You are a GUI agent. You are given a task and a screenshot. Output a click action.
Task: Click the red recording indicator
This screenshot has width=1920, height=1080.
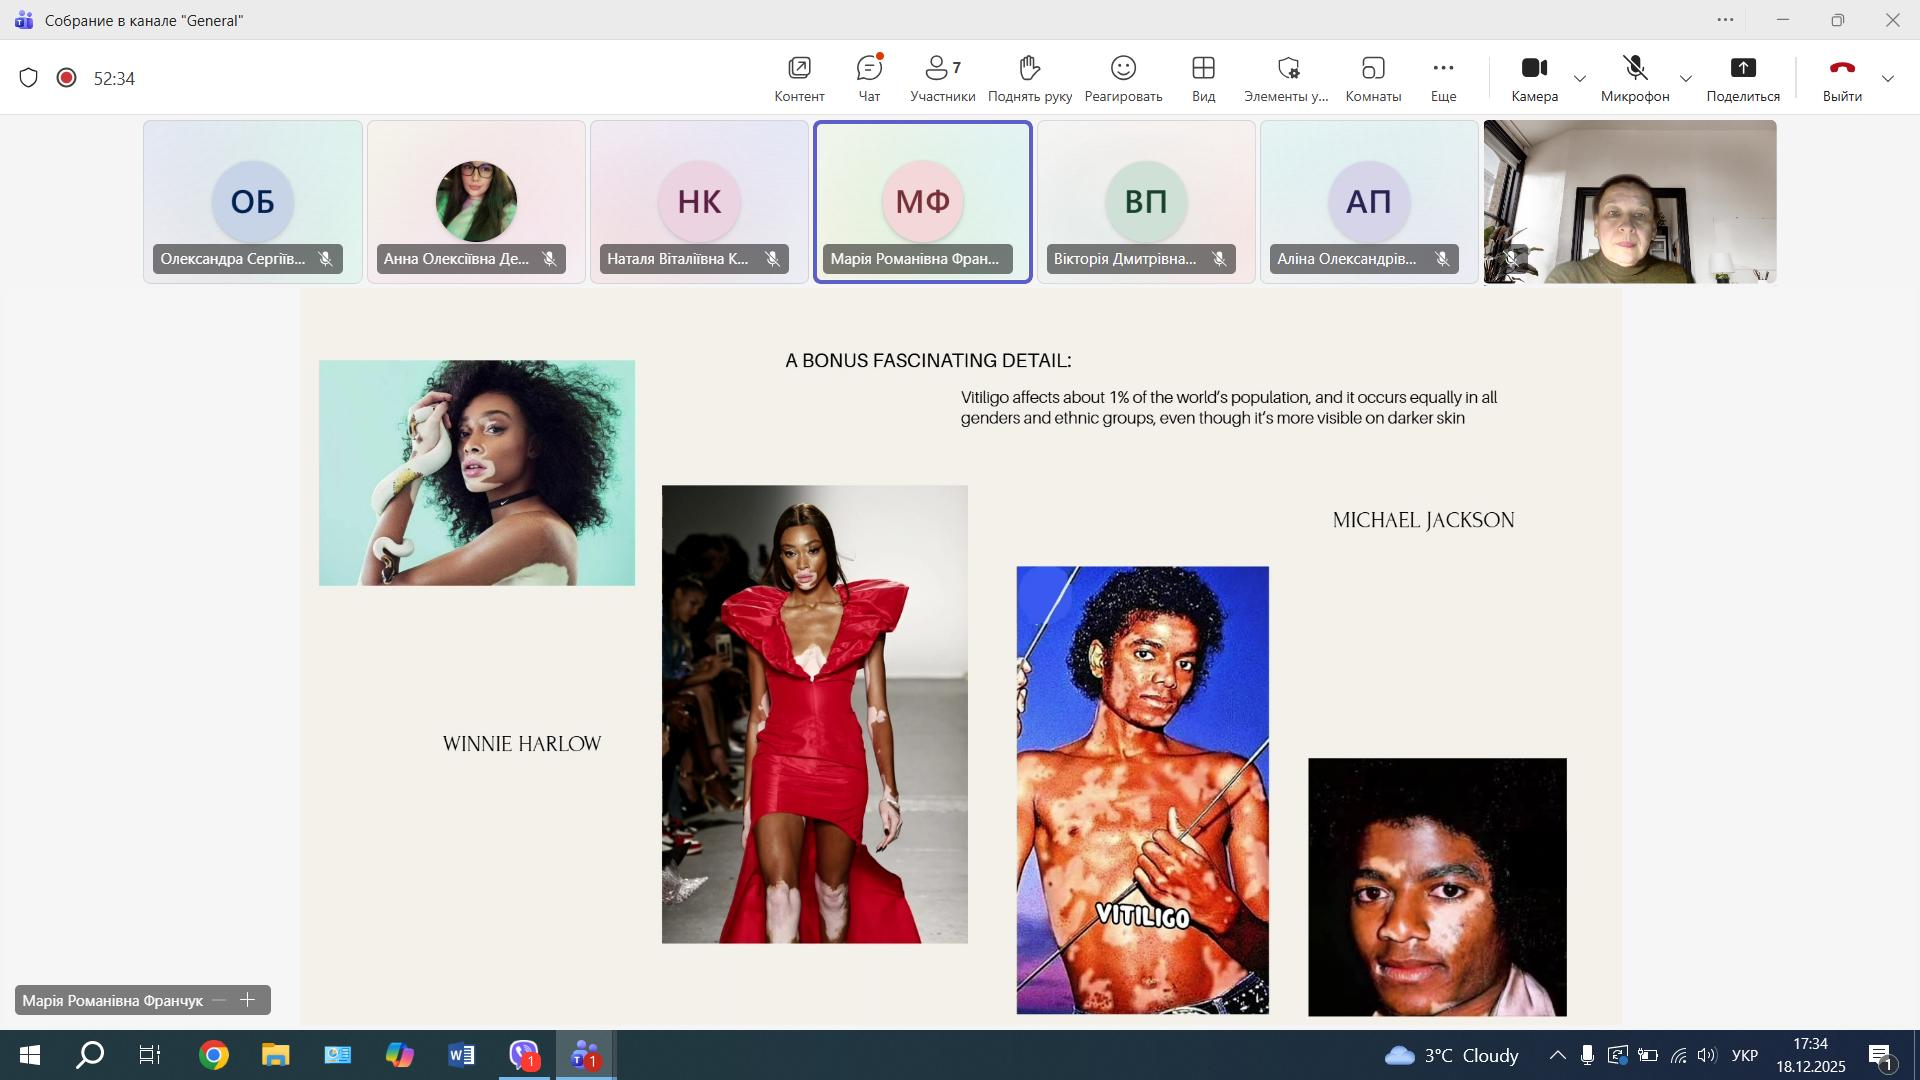[67, 78]
